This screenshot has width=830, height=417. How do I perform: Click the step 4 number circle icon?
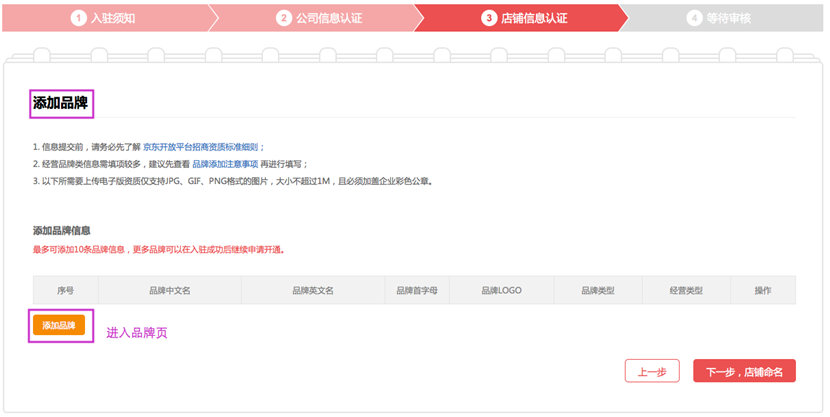[694, 18]
